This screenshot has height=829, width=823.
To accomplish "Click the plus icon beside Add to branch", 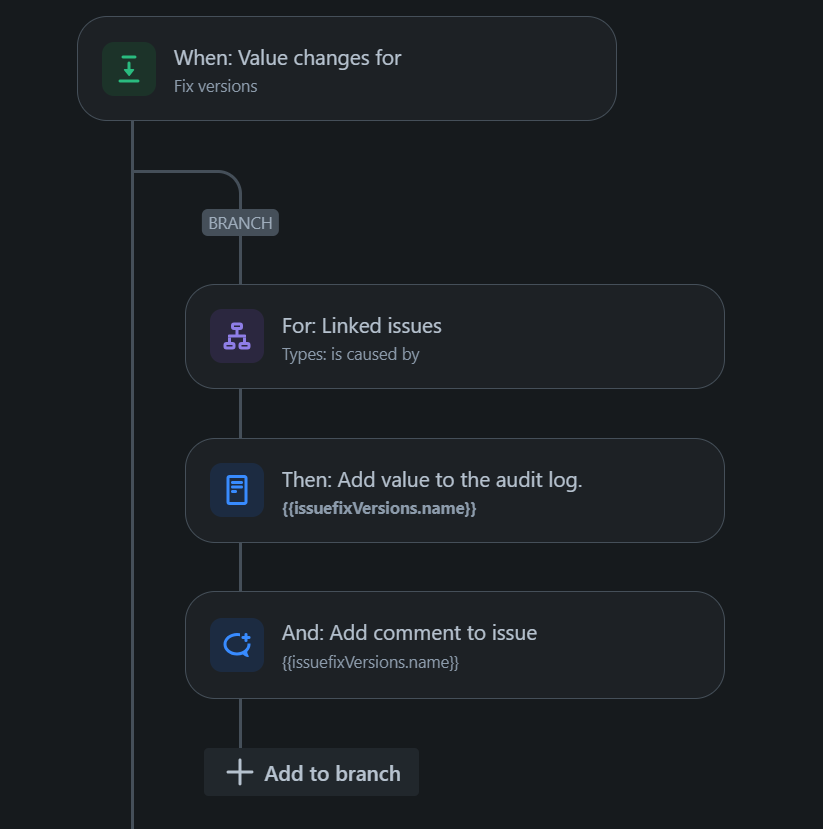I will pyautogui.click(x=240, y=772).
